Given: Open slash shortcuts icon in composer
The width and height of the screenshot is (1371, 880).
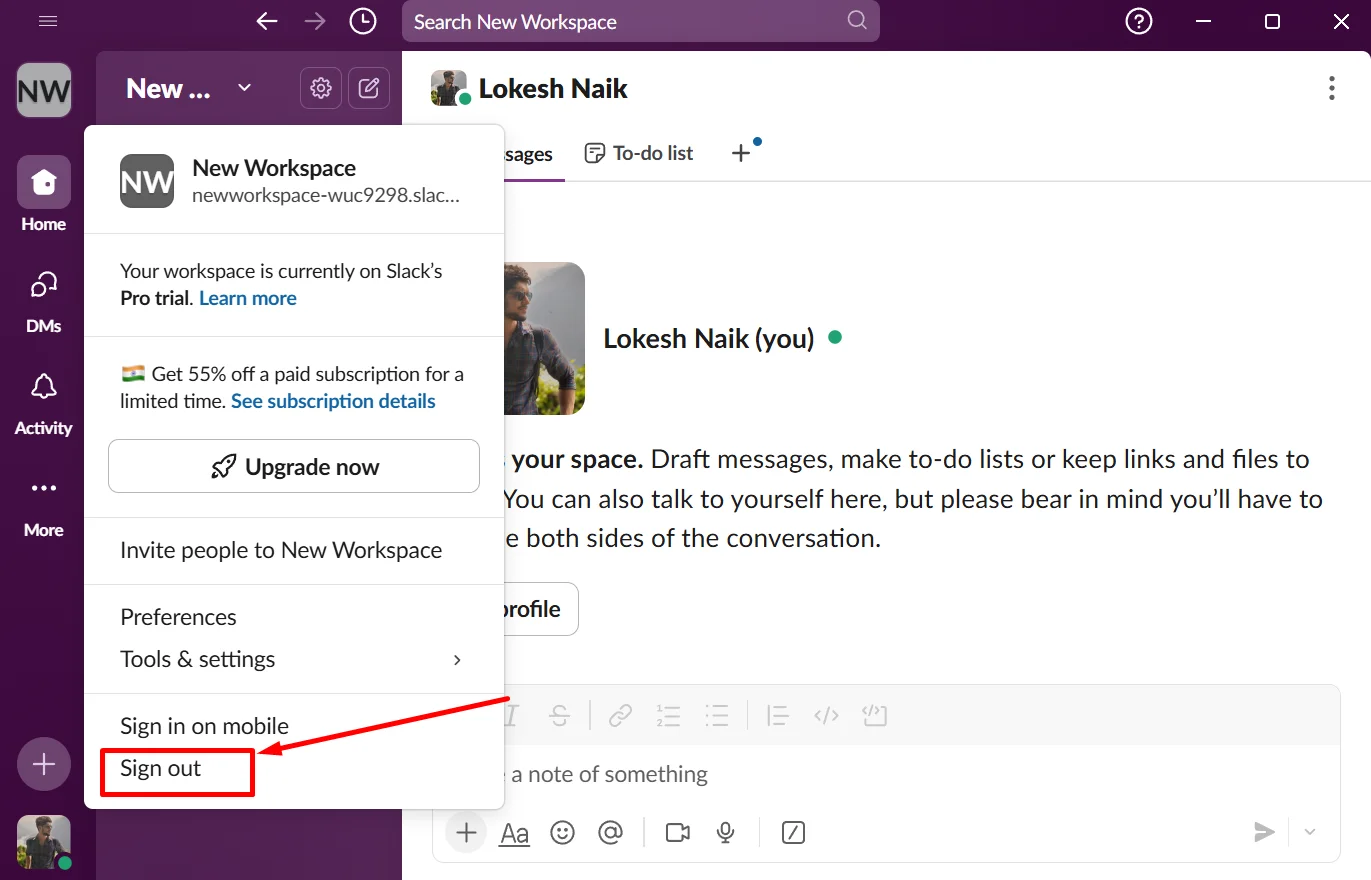Looking at the screenshot, I should (x=793, y=832).
